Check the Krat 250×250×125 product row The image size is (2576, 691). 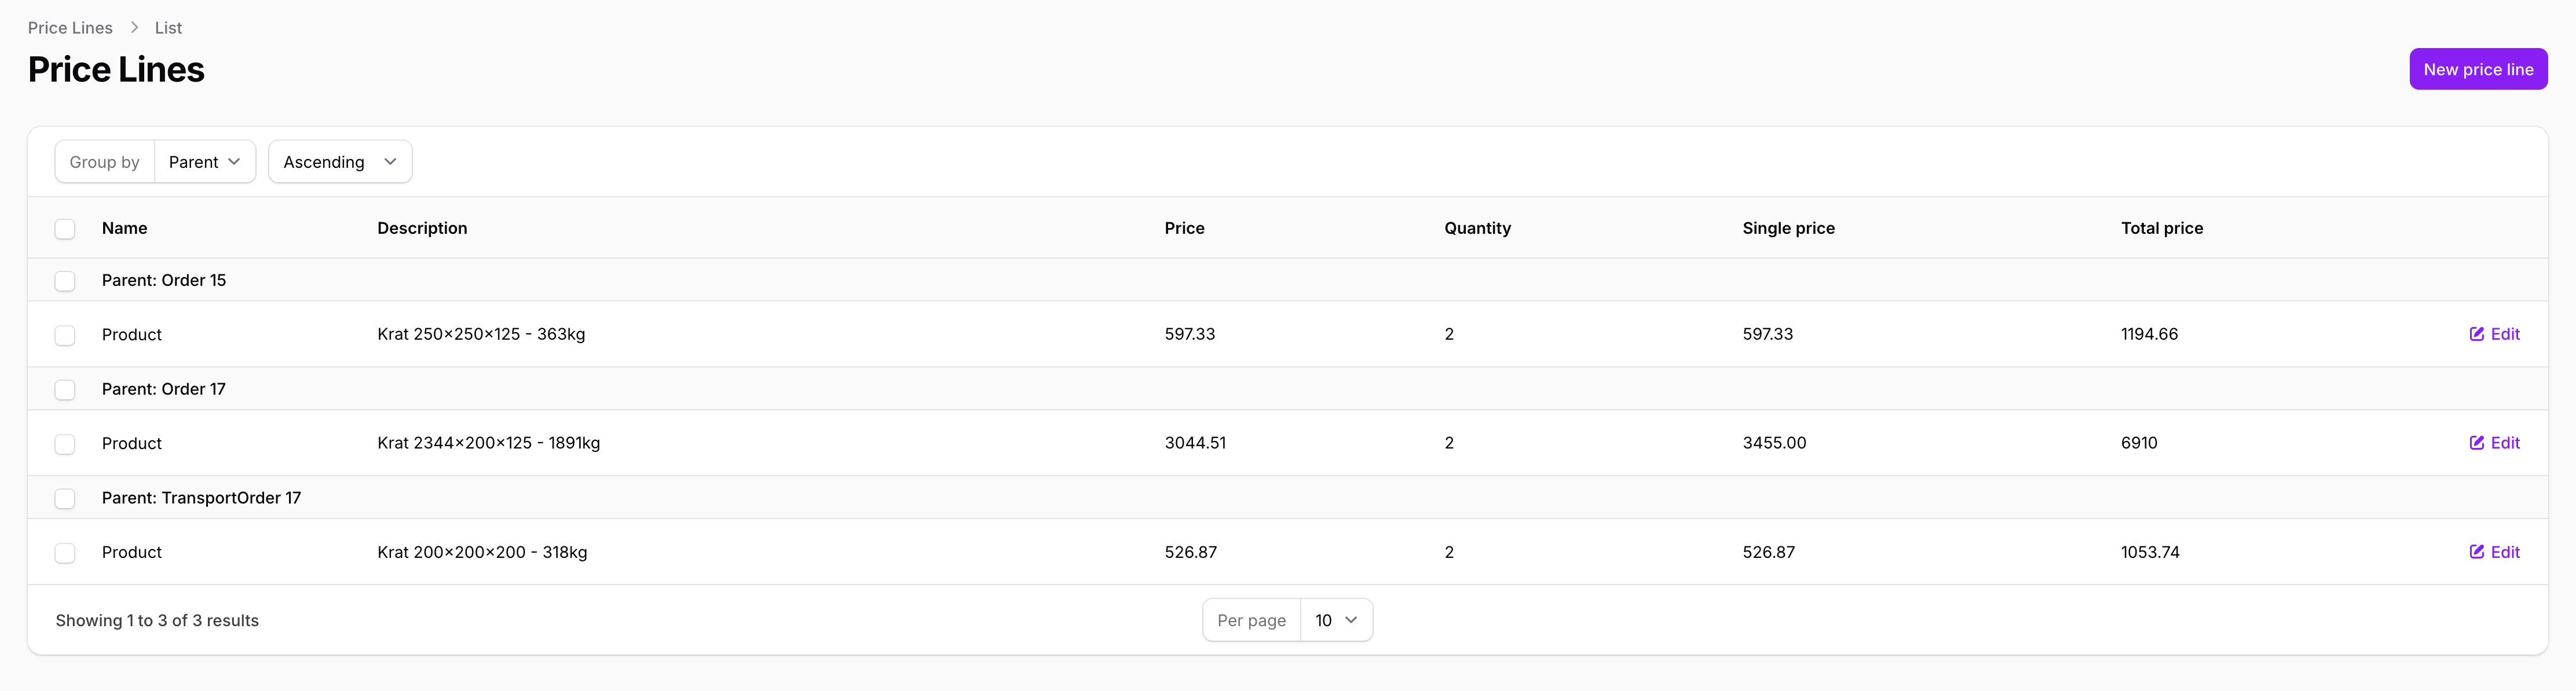click(65, 335)
